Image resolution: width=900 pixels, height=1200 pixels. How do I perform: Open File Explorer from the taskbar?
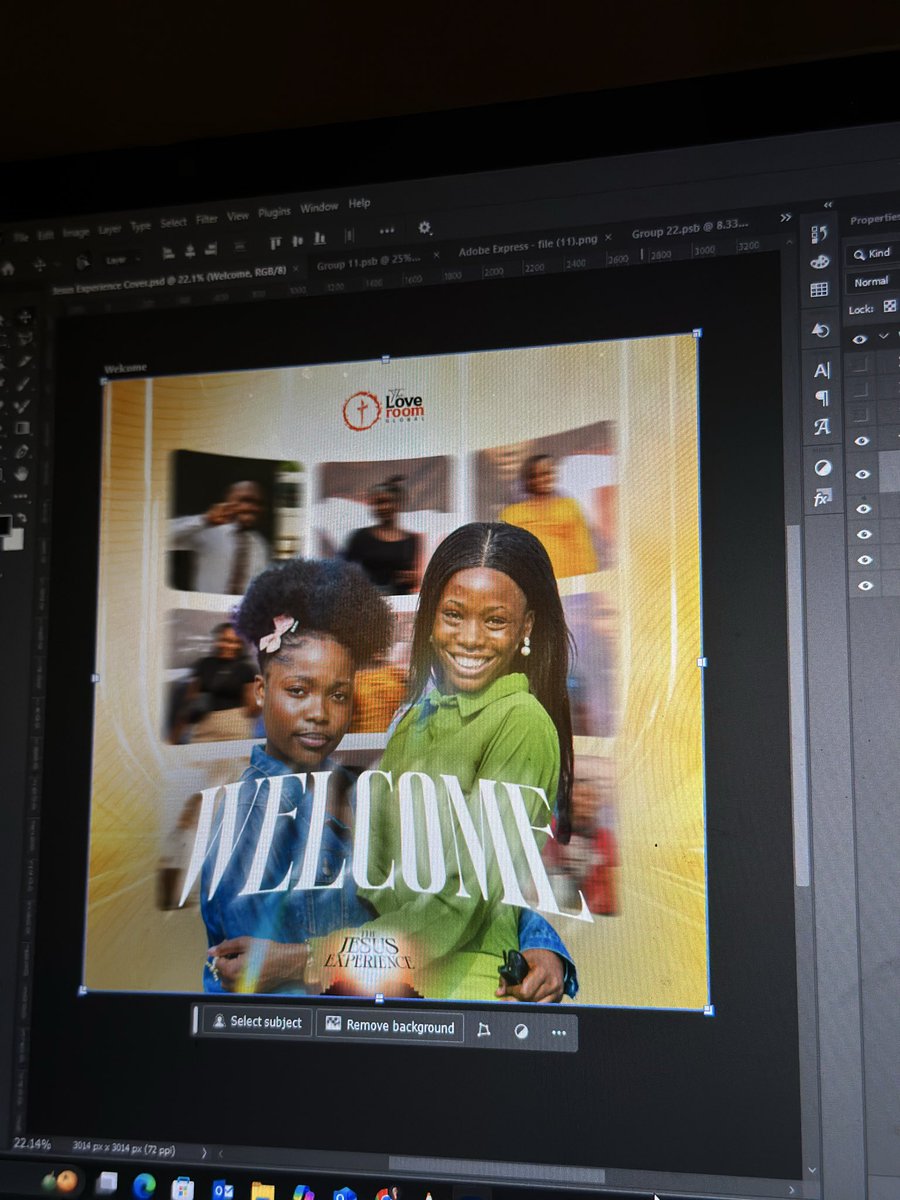262,1190
